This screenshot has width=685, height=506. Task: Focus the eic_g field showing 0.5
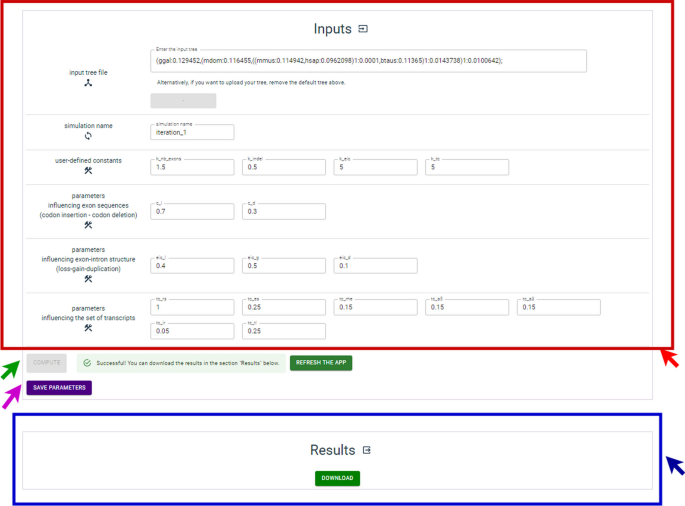[x=284, y=266]
